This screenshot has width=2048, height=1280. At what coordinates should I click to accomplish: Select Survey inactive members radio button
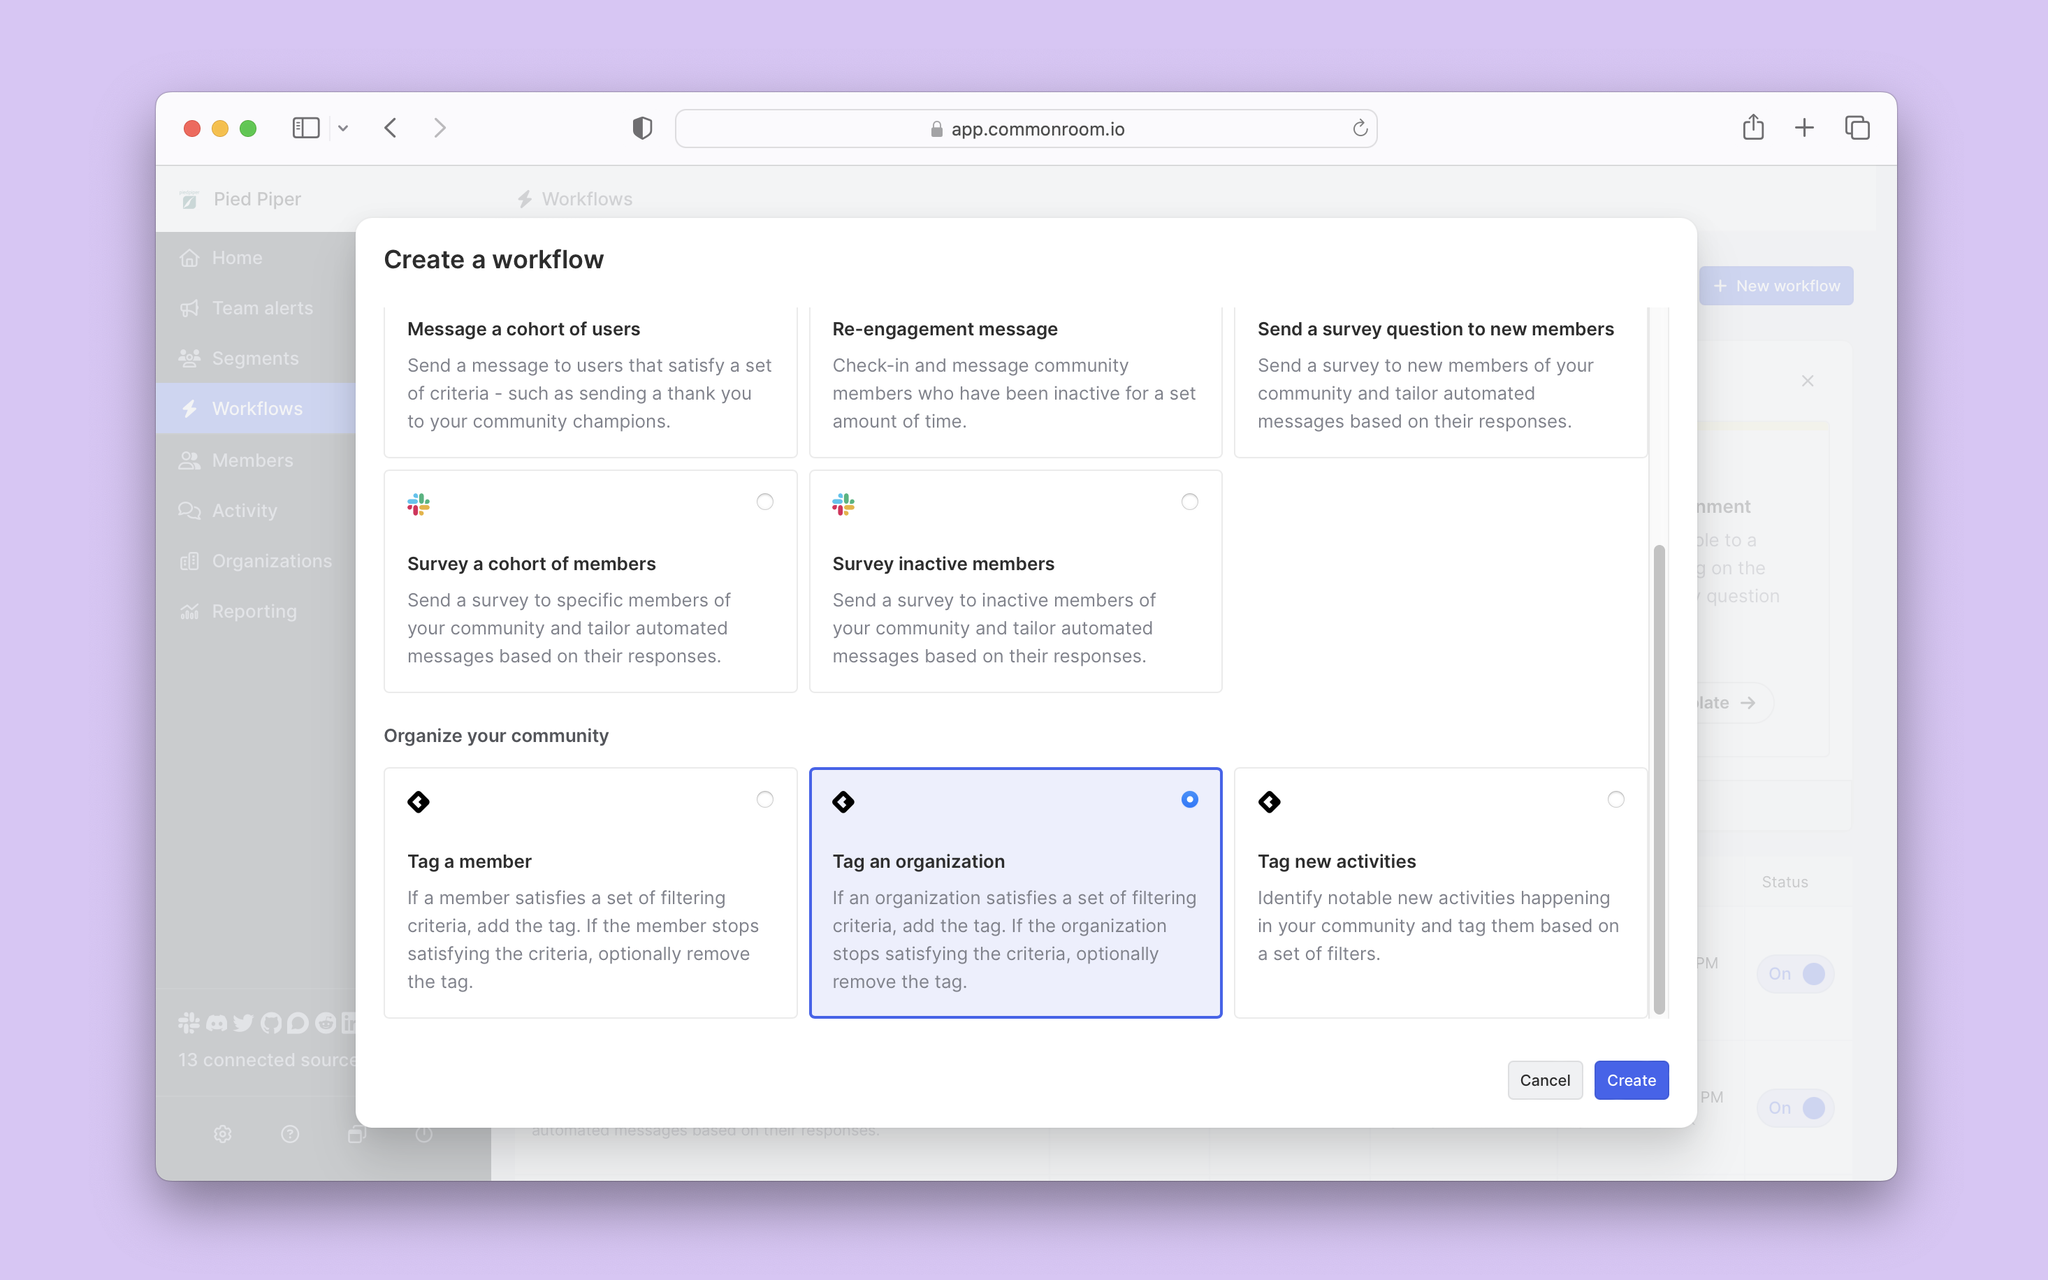pyautogui.click(x=1189, y=502)
